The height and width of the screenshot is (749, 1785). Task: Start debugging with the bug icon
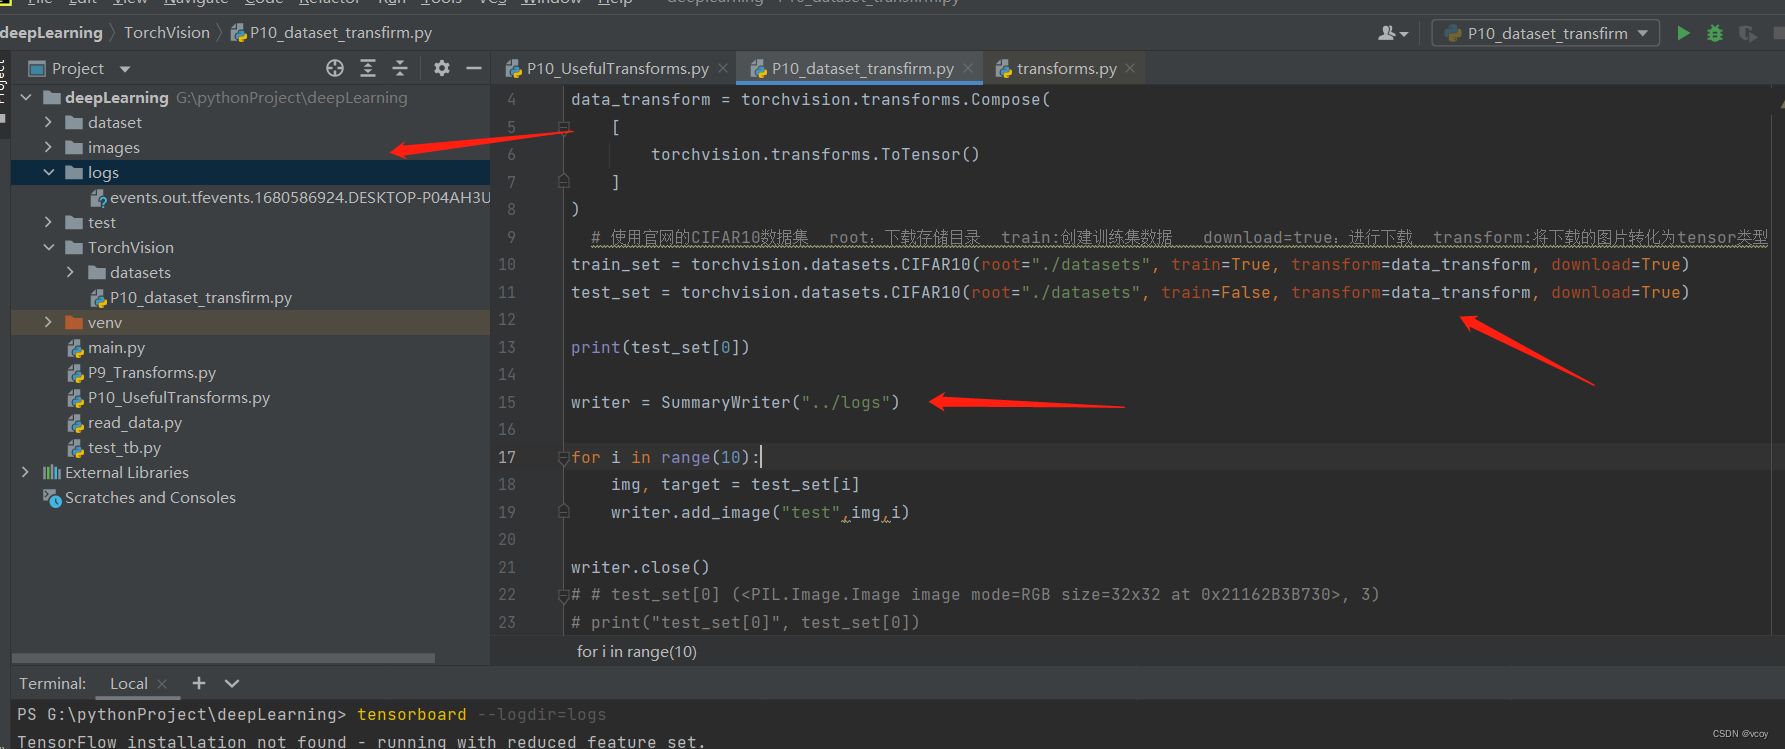click(1715, 33)
